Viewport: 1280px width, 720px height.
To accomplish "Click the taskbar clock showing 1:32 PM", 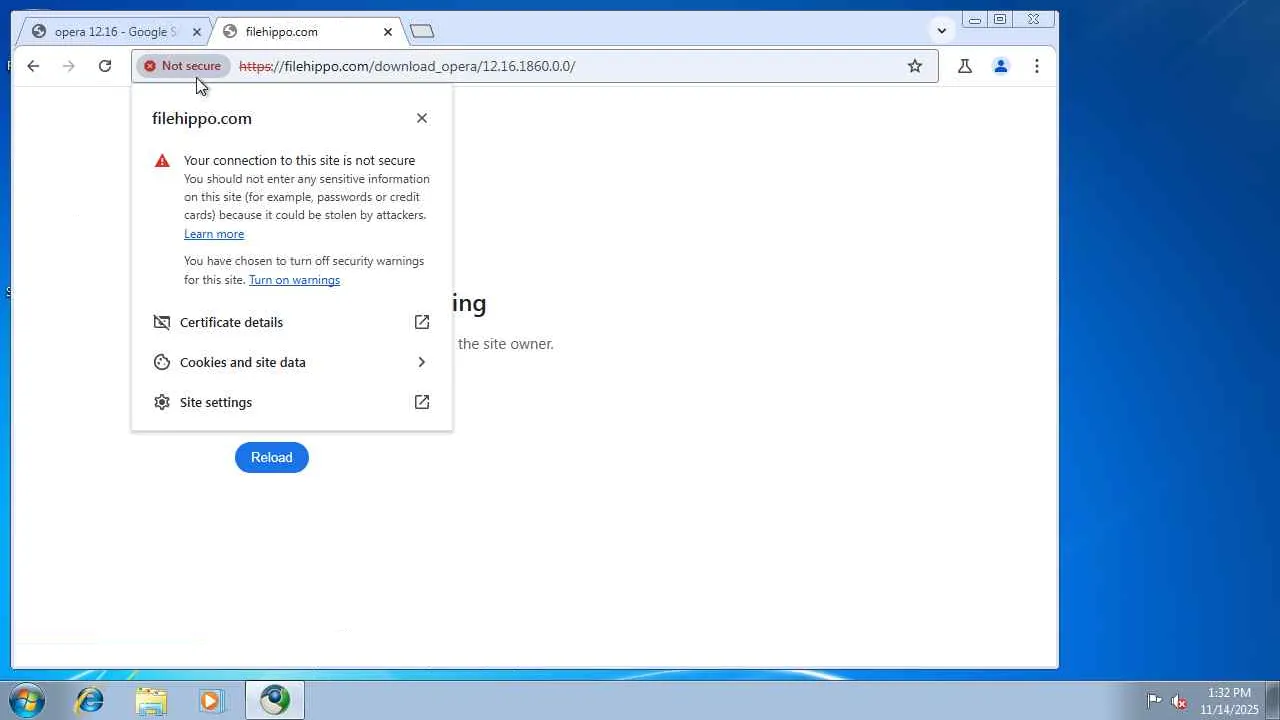I will coord(1229,701).
